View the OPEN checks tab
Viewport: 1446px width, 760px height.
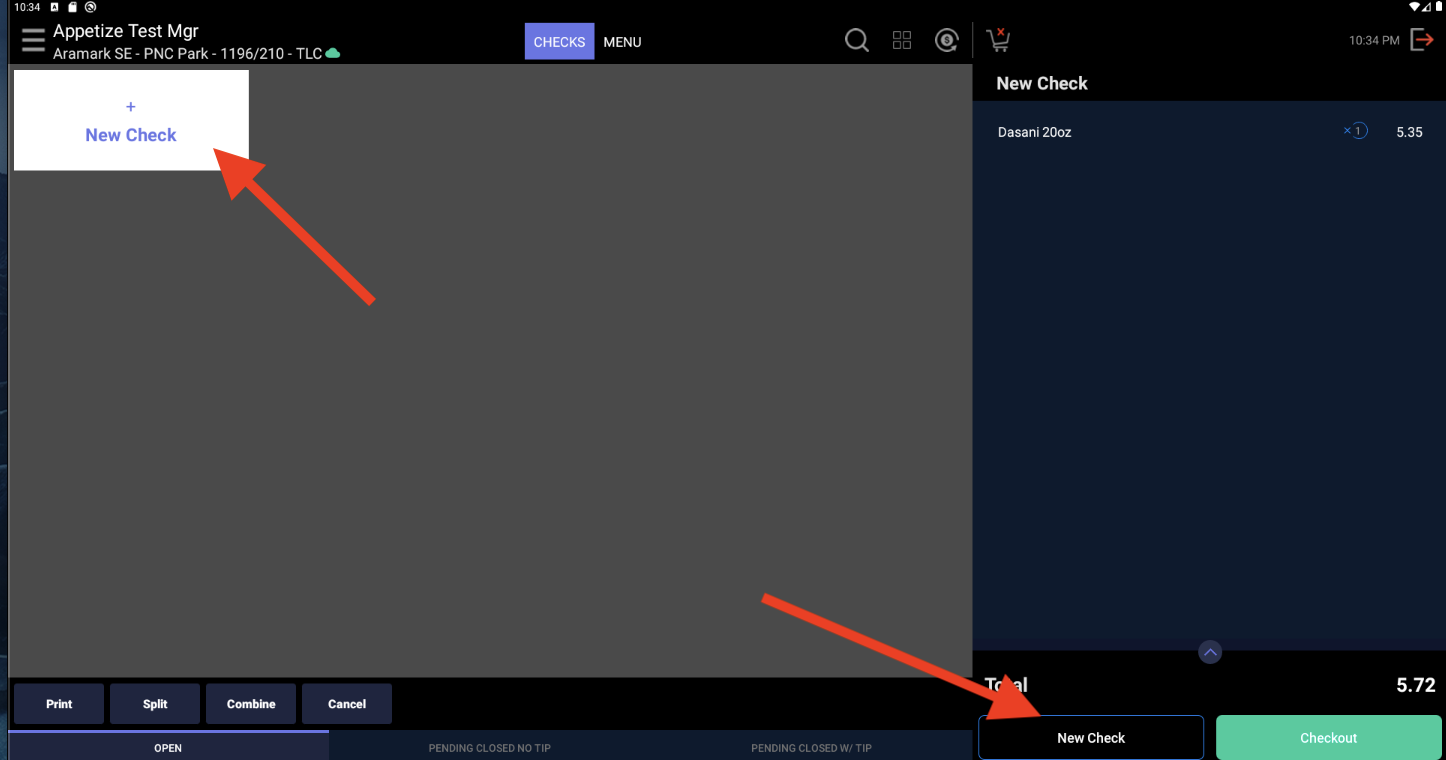(168, 747)
